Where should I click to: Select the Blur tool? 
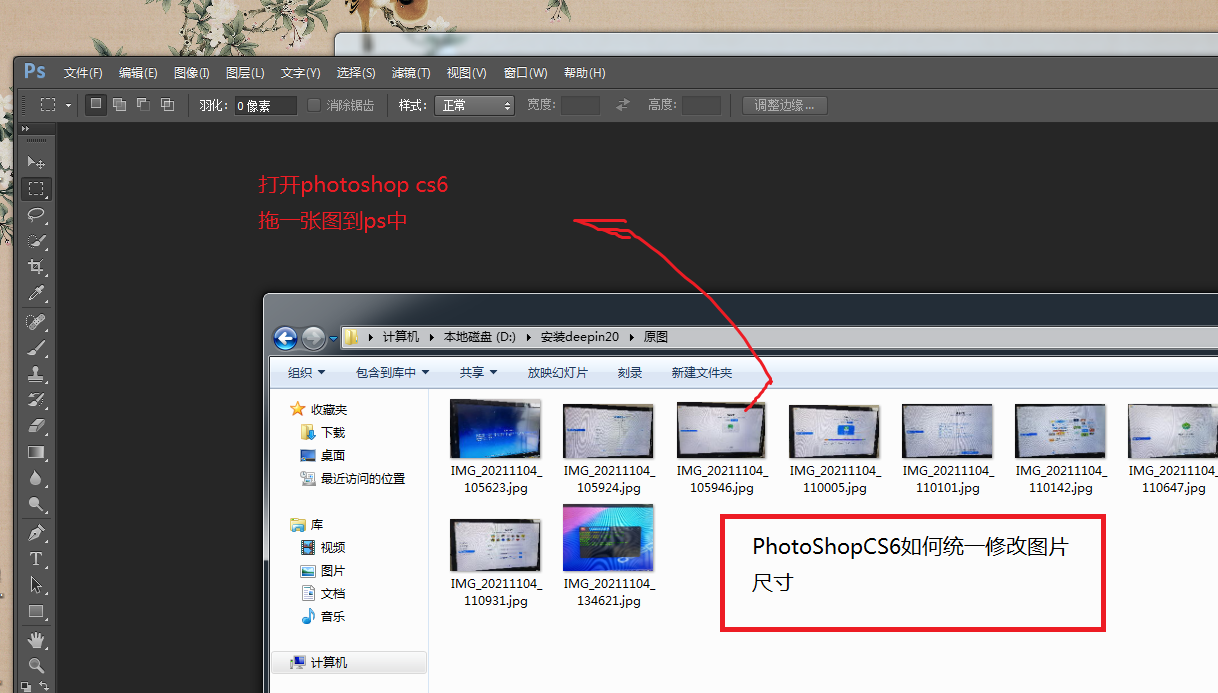(x=36, y=479)
